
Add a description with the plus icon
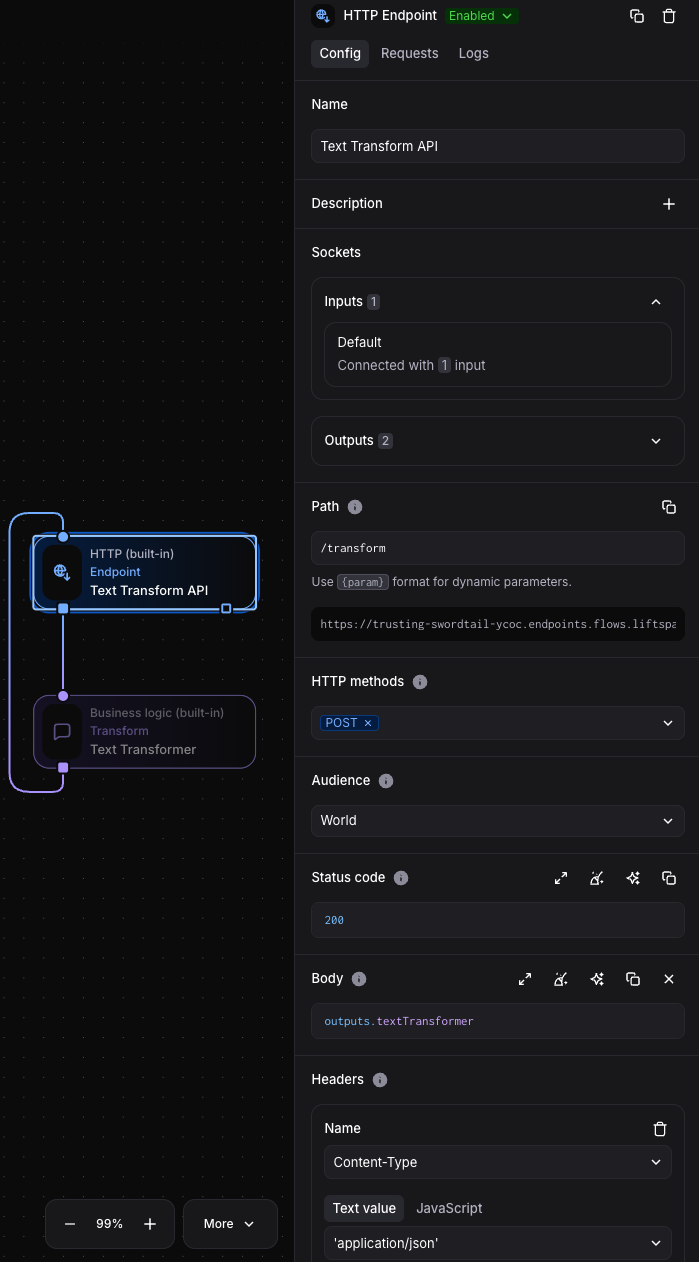click(x=669, y=204)
